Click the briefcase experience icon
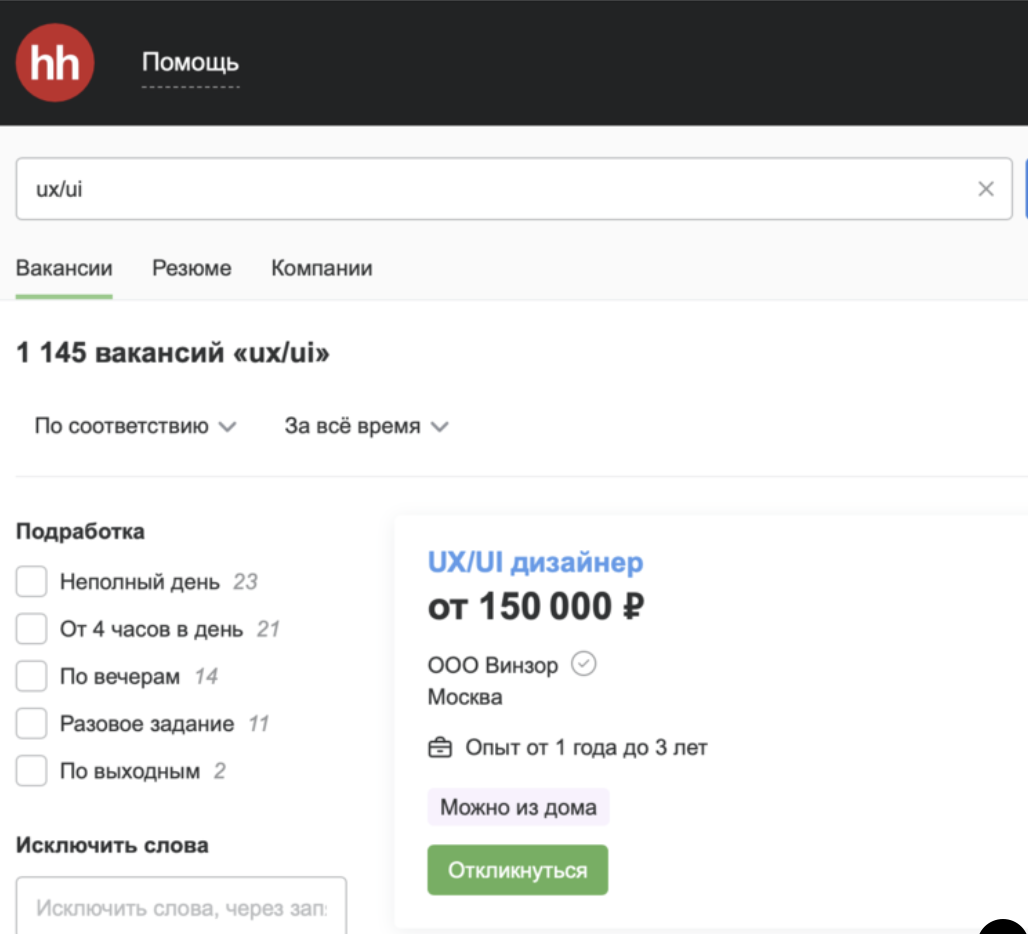The image size is (1028, 934). click(440, 748)
